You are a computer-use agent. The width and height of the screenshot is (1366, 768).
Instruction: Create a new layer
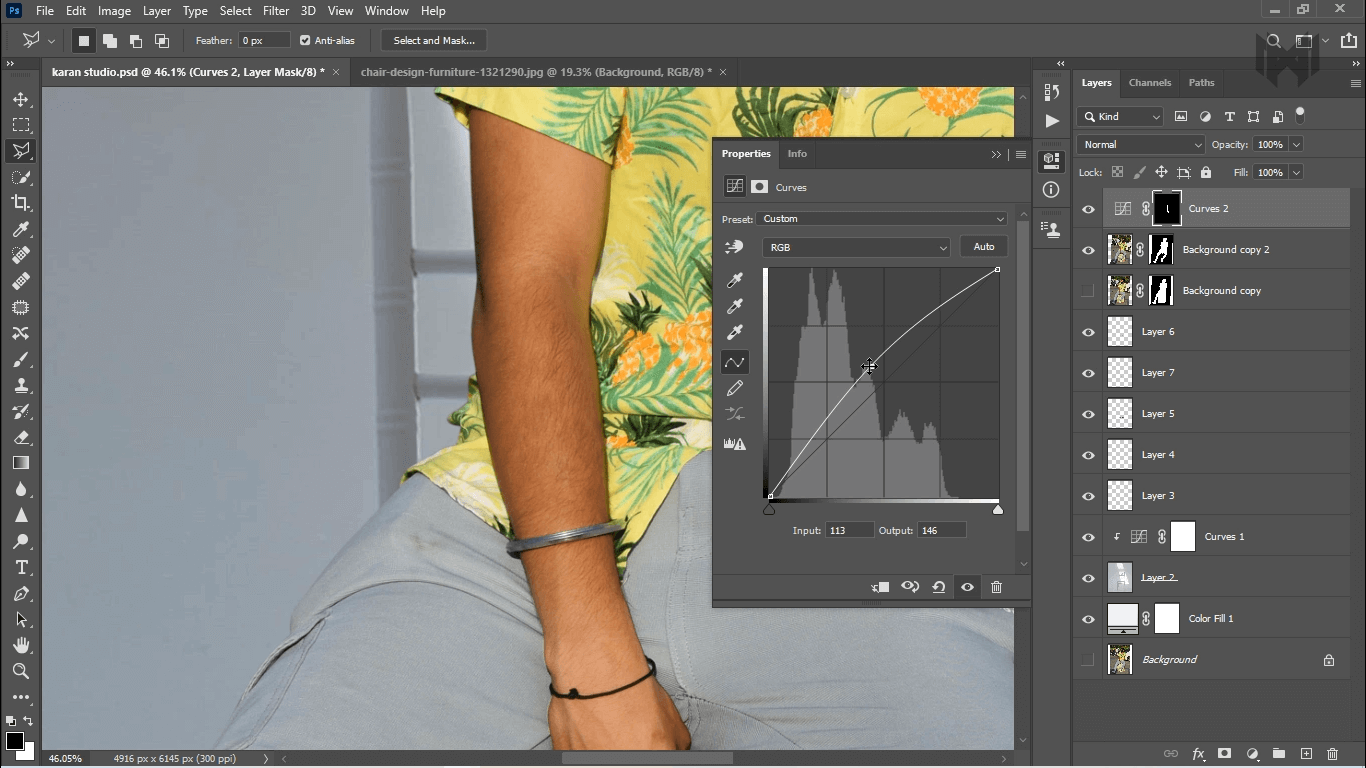click(1306, 754)
